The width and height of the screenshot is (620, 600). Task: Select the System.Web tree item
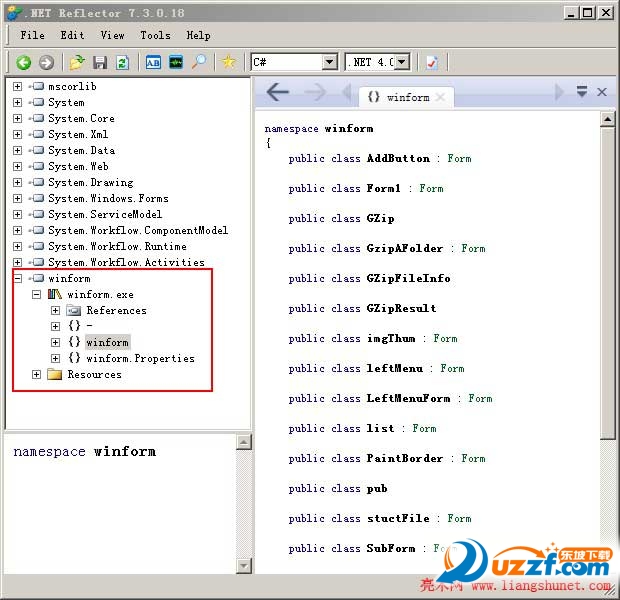pyautogui.click(x=78, y=166)
